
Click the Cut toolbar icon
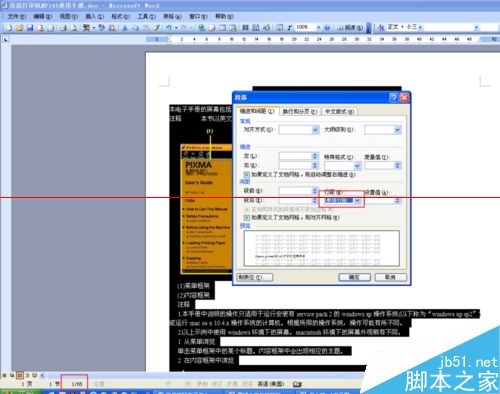(125, 28)
